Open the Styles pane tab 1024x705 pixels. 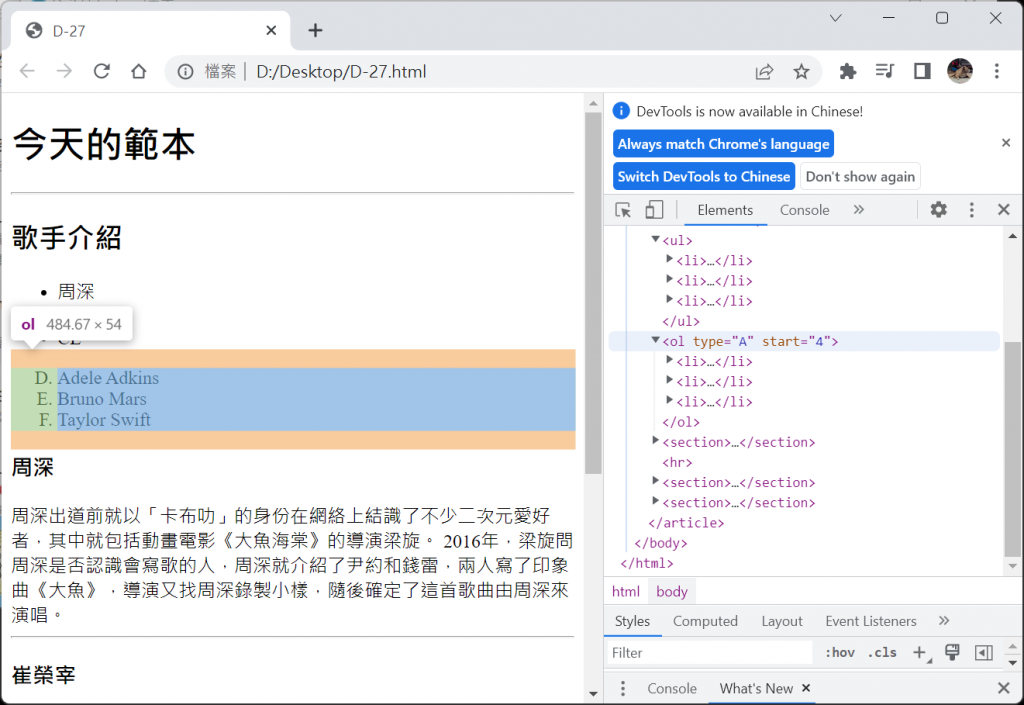click(632, 621)
